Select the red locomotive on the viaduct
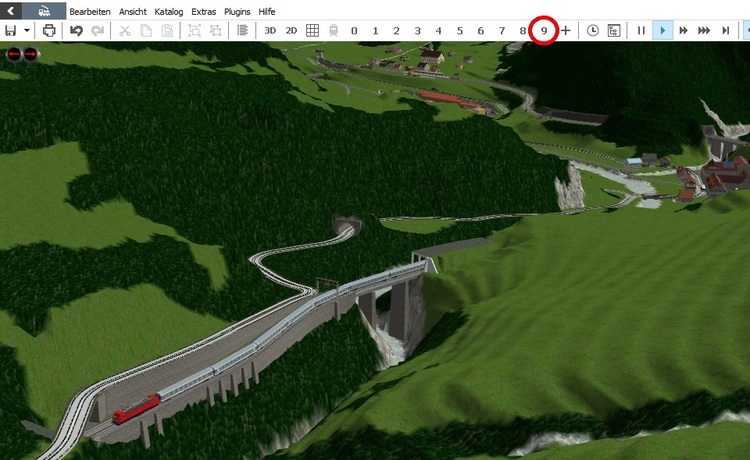Screen dimensions: 750x460 tap(136, 409)
